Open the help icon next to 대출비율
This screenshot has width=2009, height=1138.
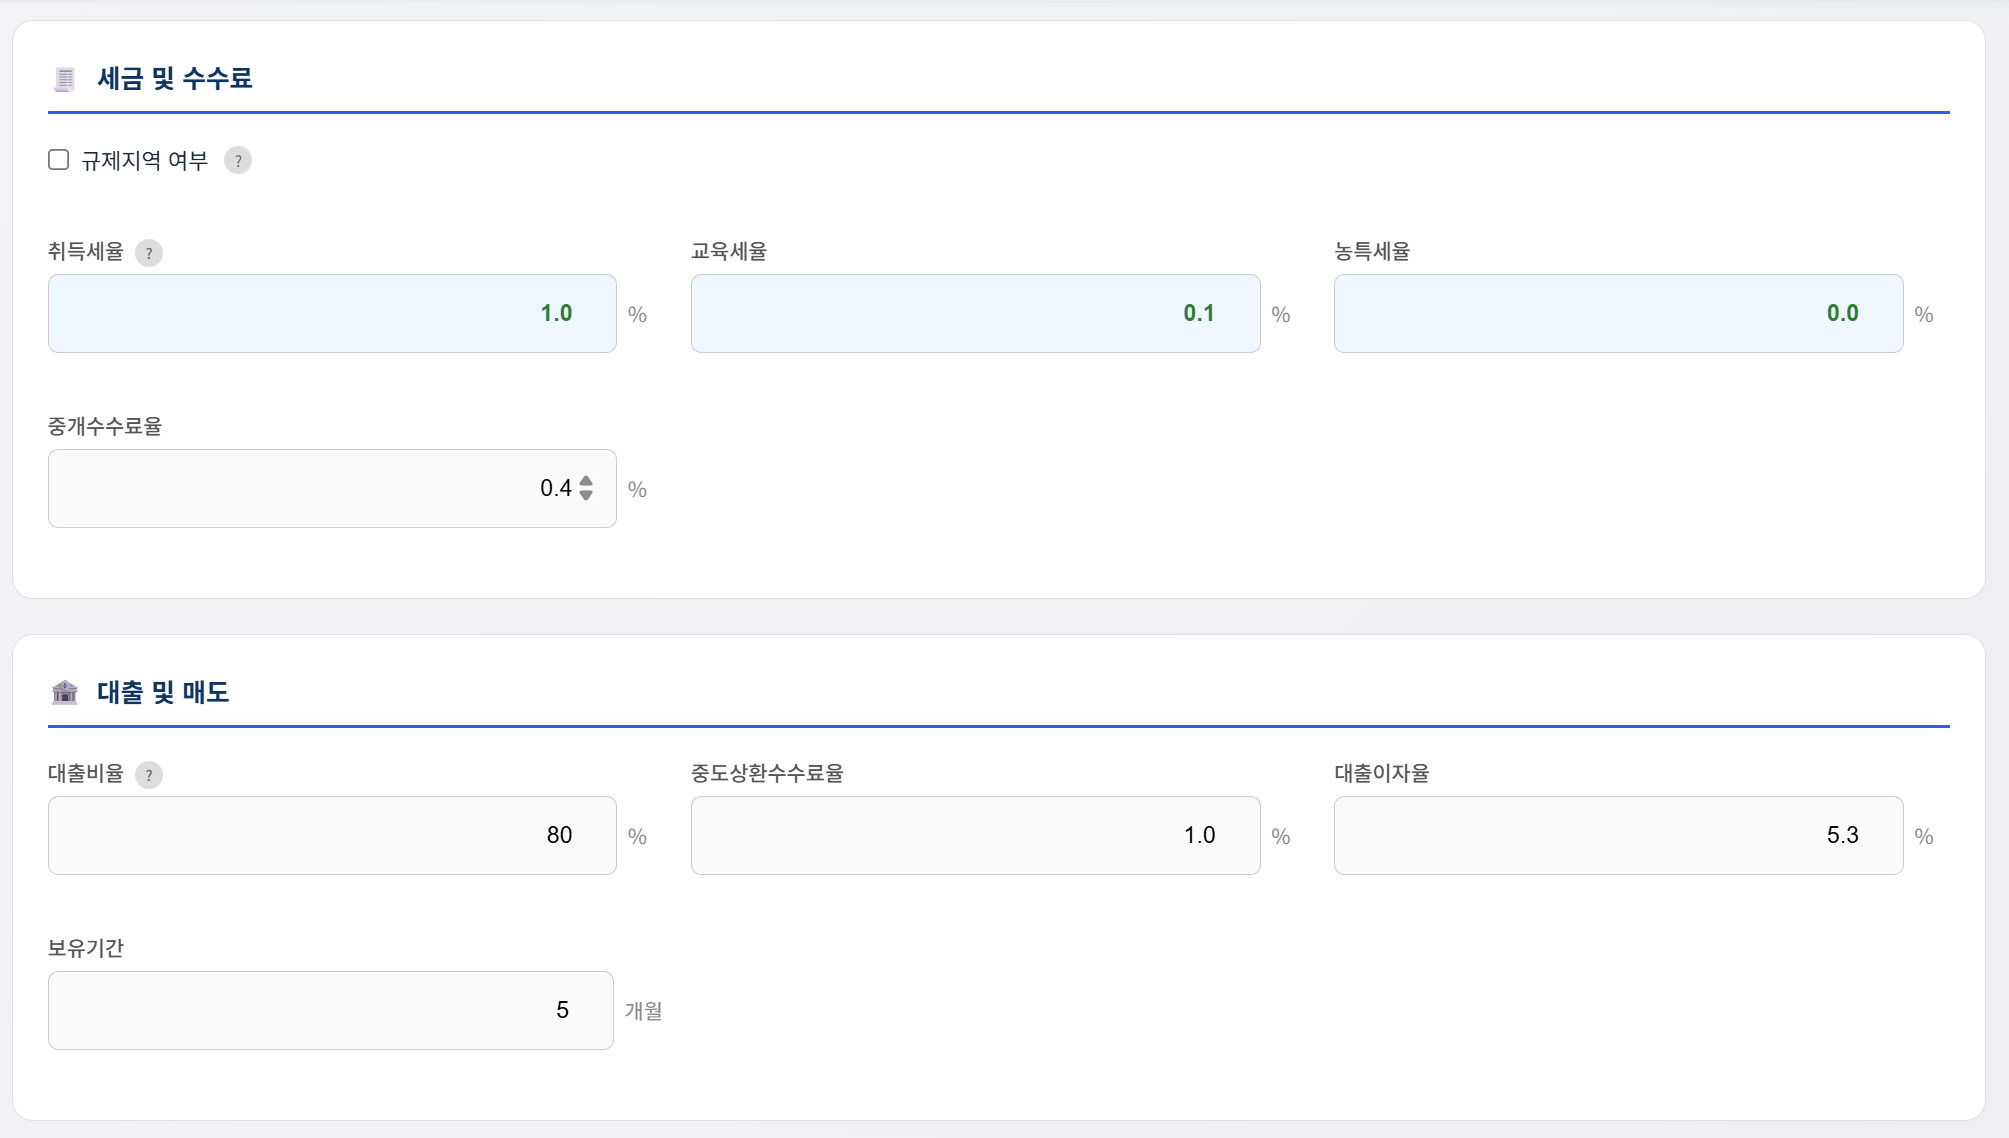click(x=151, y=775)
